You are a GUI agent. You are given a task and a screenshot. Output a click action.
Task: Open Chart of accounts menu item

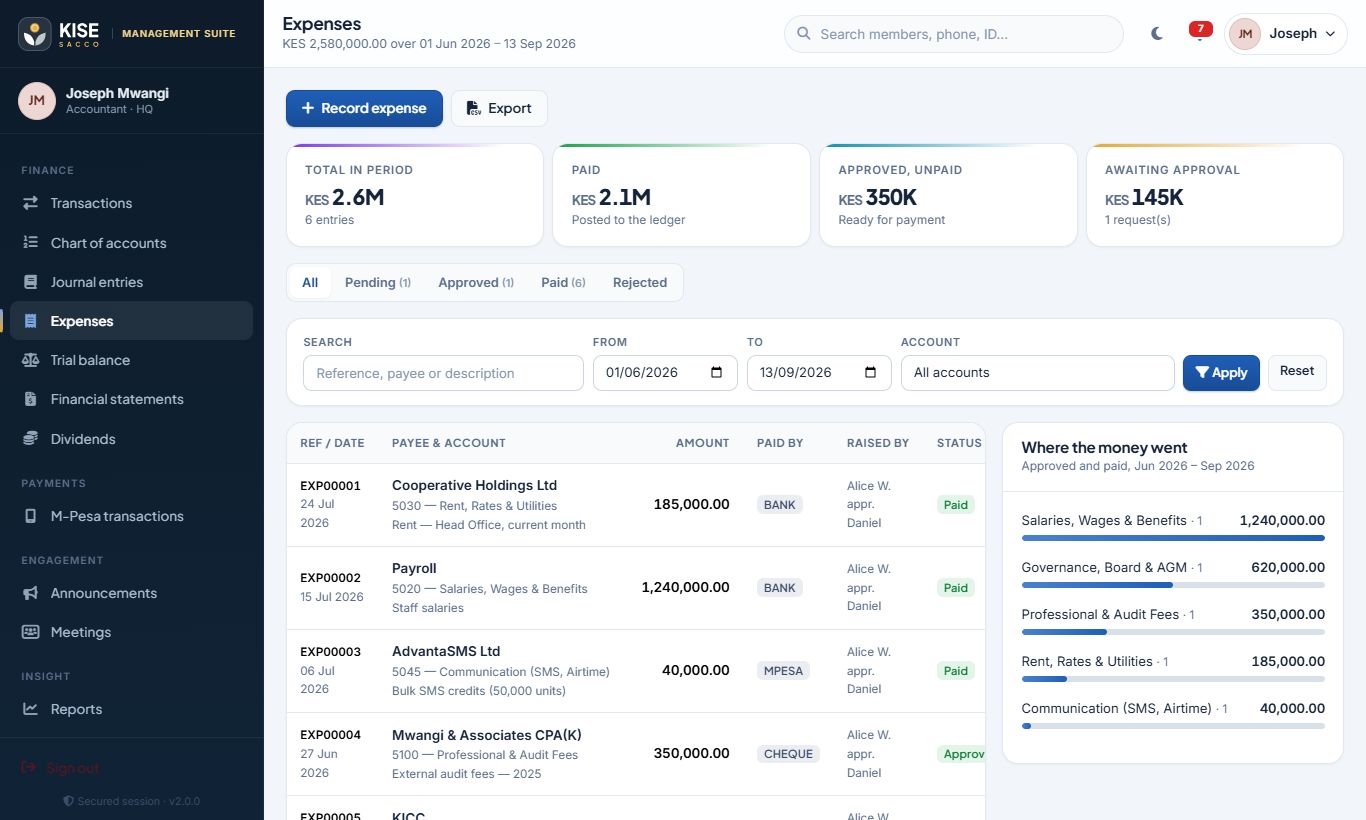(131, 243)
